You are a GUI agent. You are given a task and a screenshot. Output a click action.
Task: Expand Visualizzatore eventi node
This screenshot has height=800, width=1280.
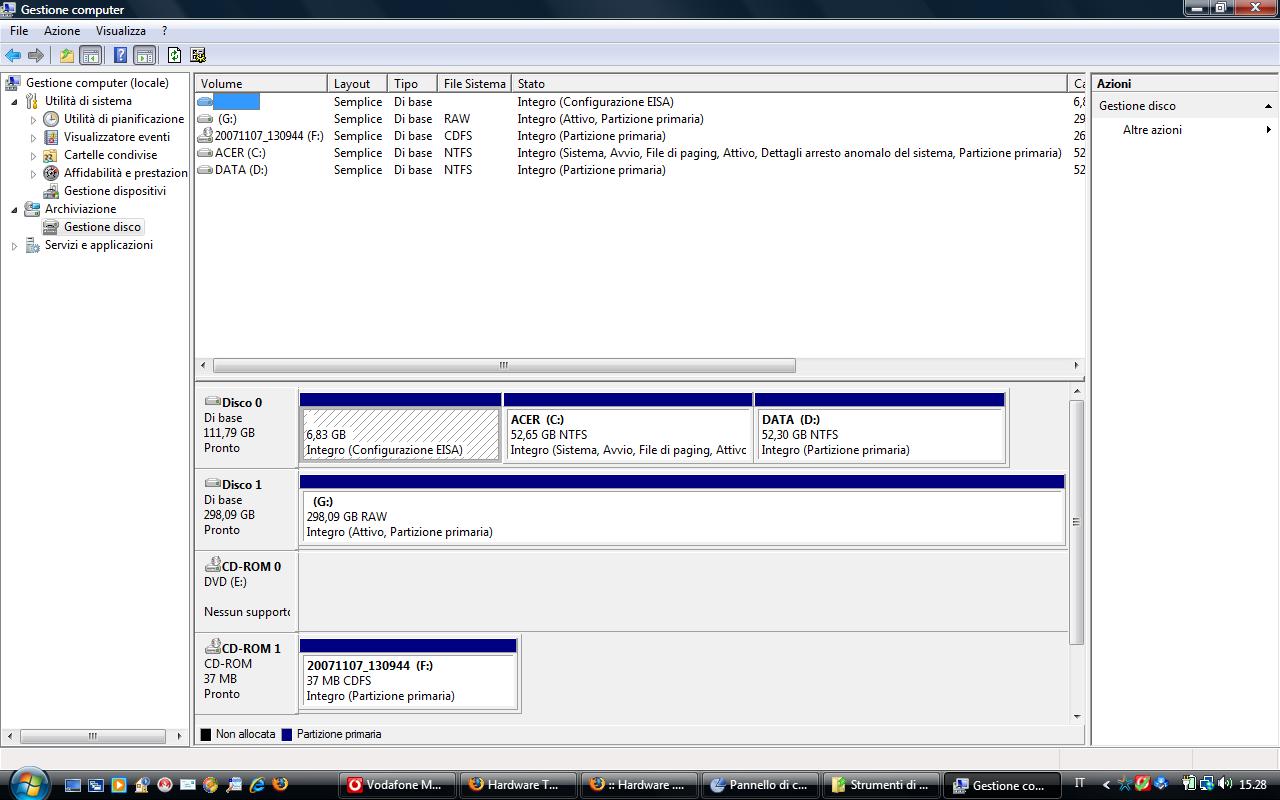coord(33,137)
